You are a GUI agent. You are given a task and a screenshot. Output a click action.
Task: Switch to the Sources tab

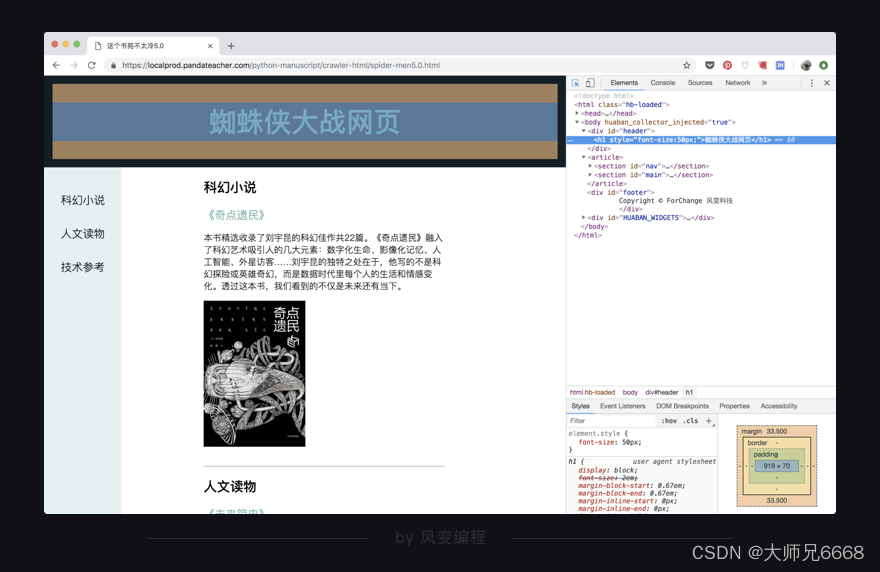[x=700, y=83]
